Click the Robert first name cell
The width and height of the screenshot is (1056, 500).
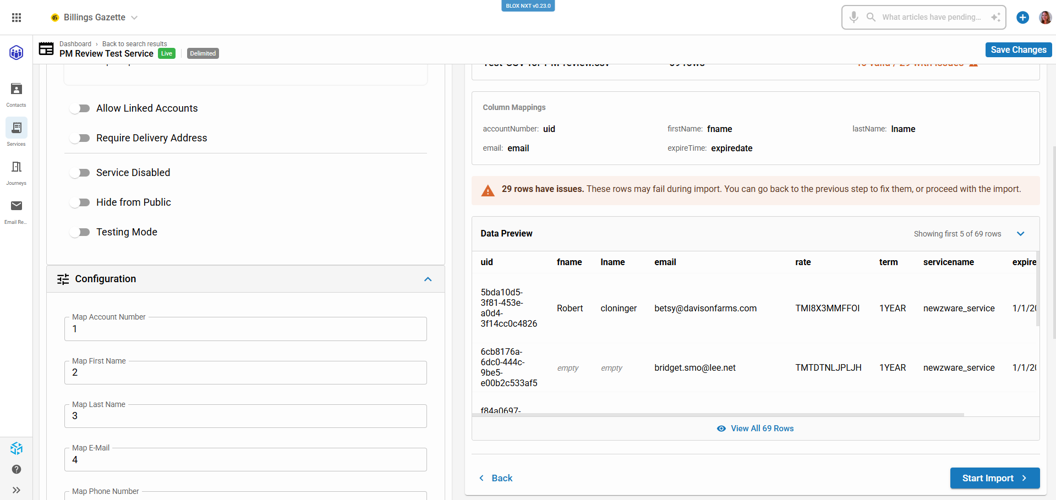click(570, 308)
